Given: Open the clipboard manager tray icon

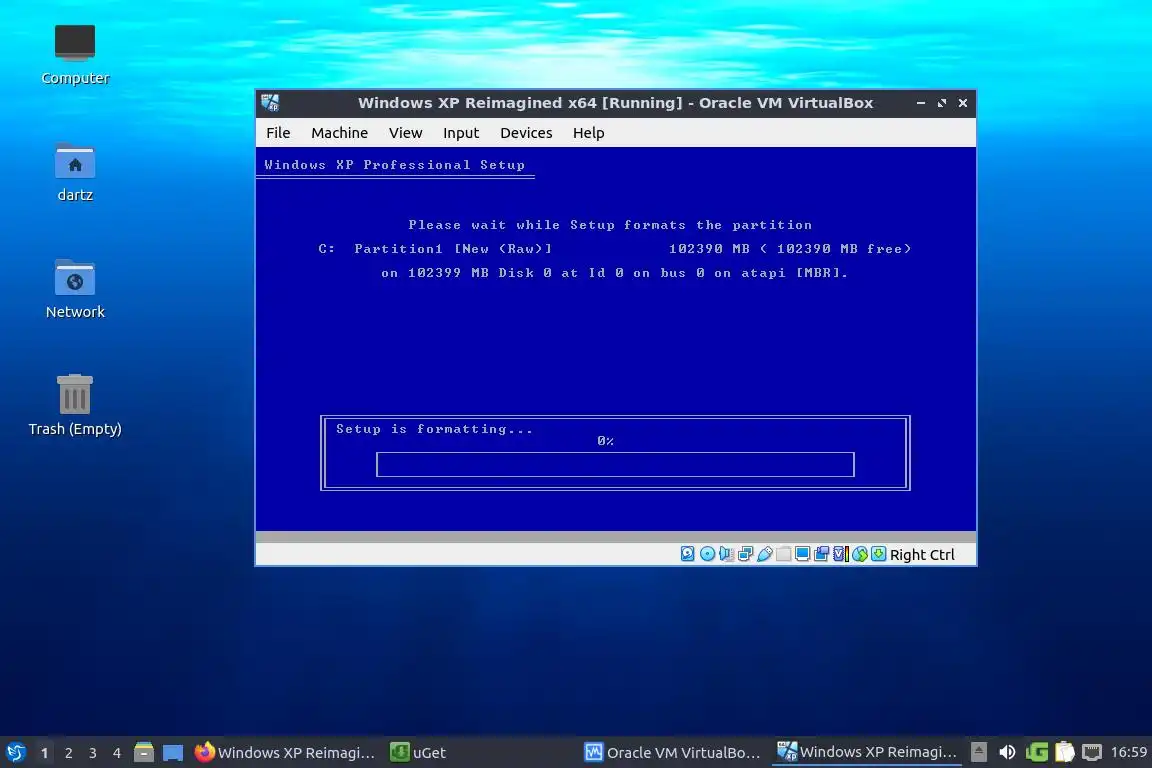Looking at the screenshot, I should click(1065, 752).
